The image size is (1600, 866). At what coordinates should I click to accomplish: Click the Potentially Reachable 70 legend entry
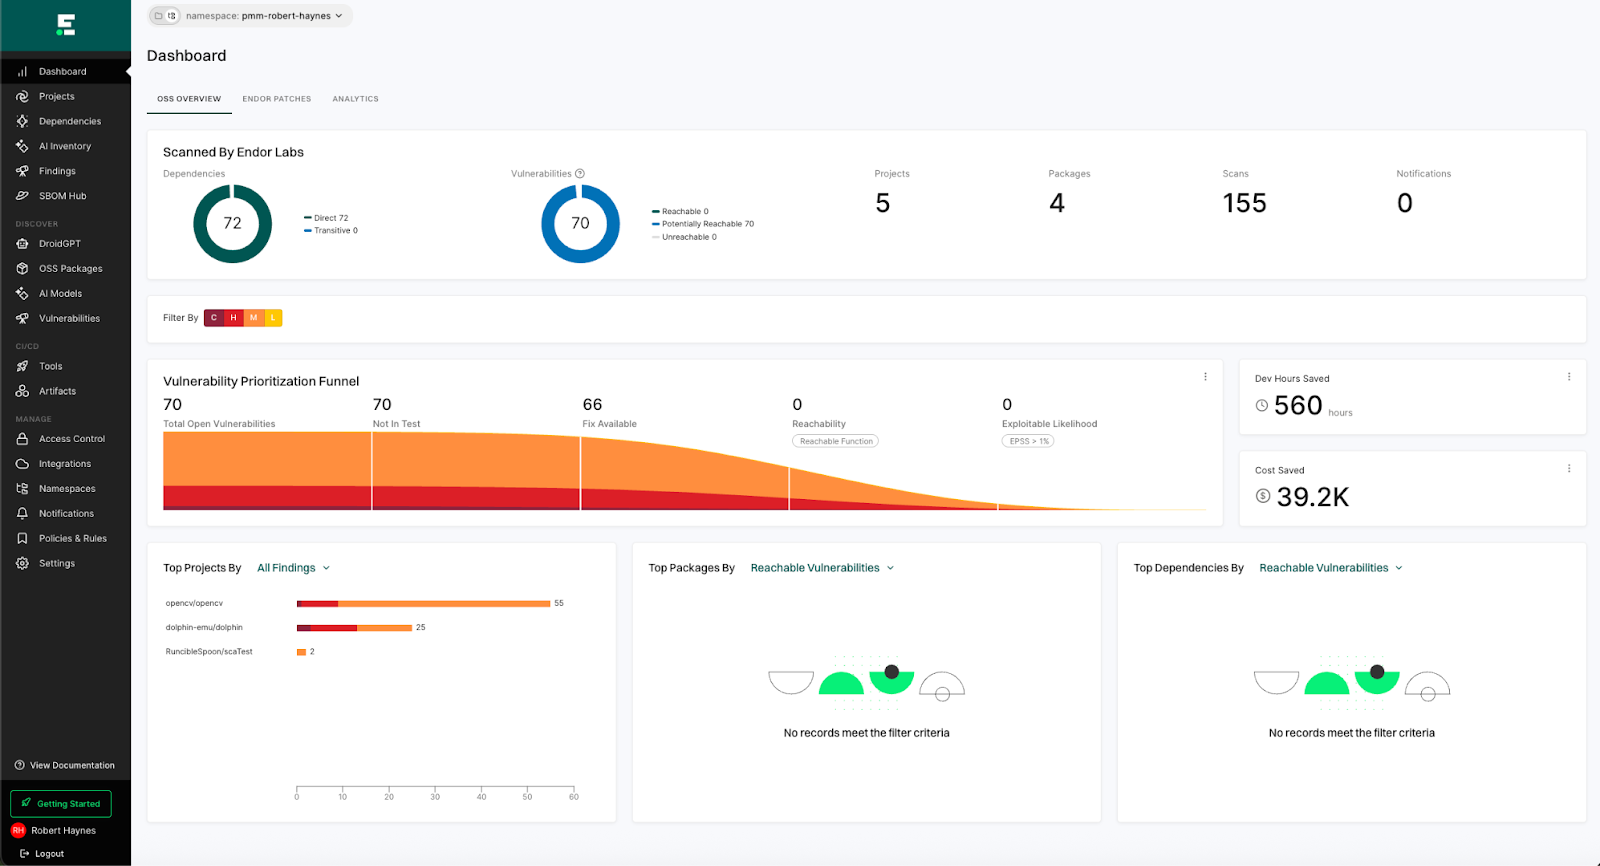(703, 224)
